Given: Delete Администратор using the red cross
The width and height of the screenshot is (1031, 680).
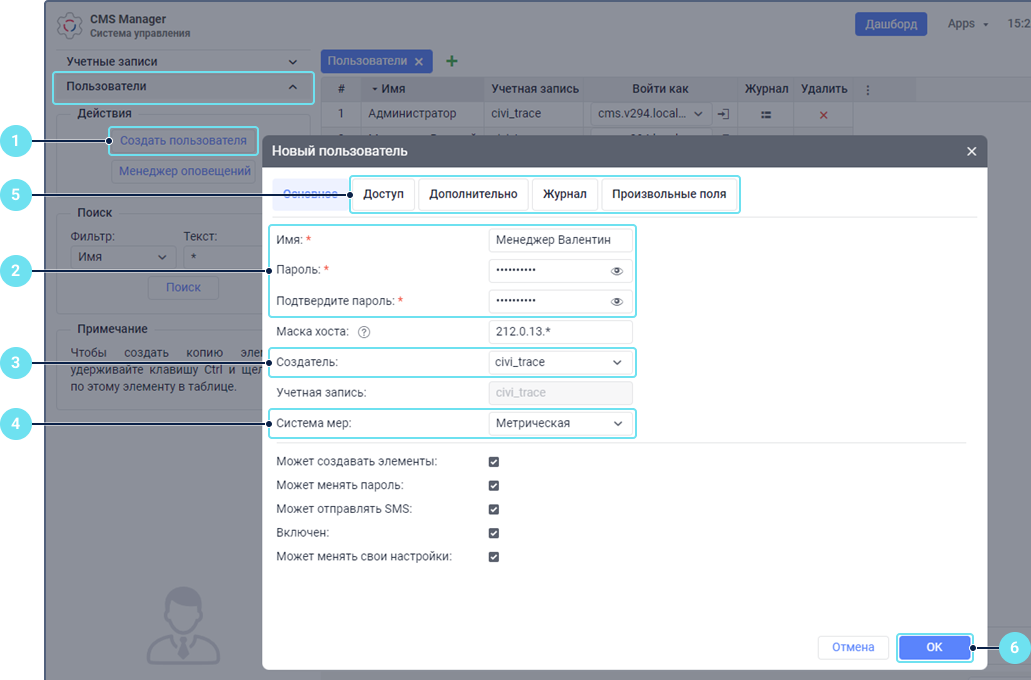Looking at the screenshot, I should click(824, 115).
